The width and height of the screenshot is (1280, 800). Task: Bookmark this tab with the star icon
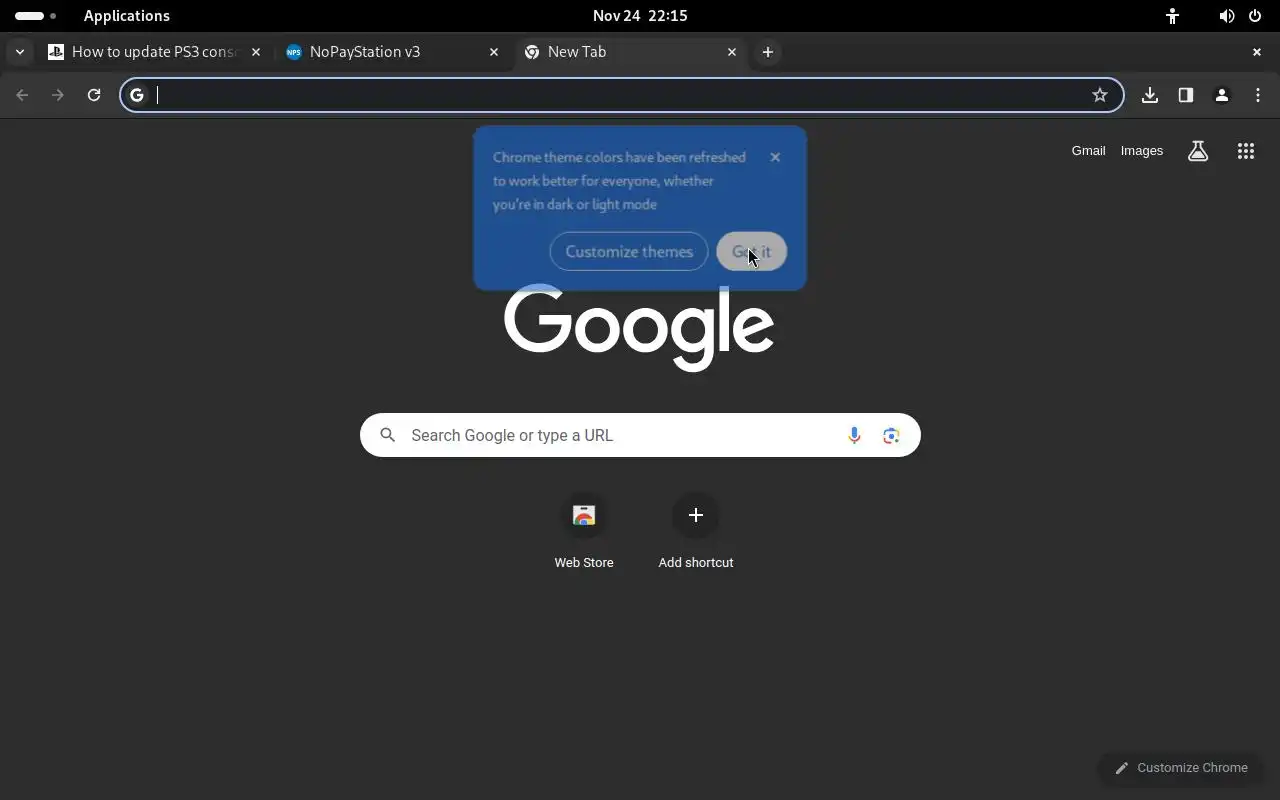pyautogui.click(x=1100, y=95)
